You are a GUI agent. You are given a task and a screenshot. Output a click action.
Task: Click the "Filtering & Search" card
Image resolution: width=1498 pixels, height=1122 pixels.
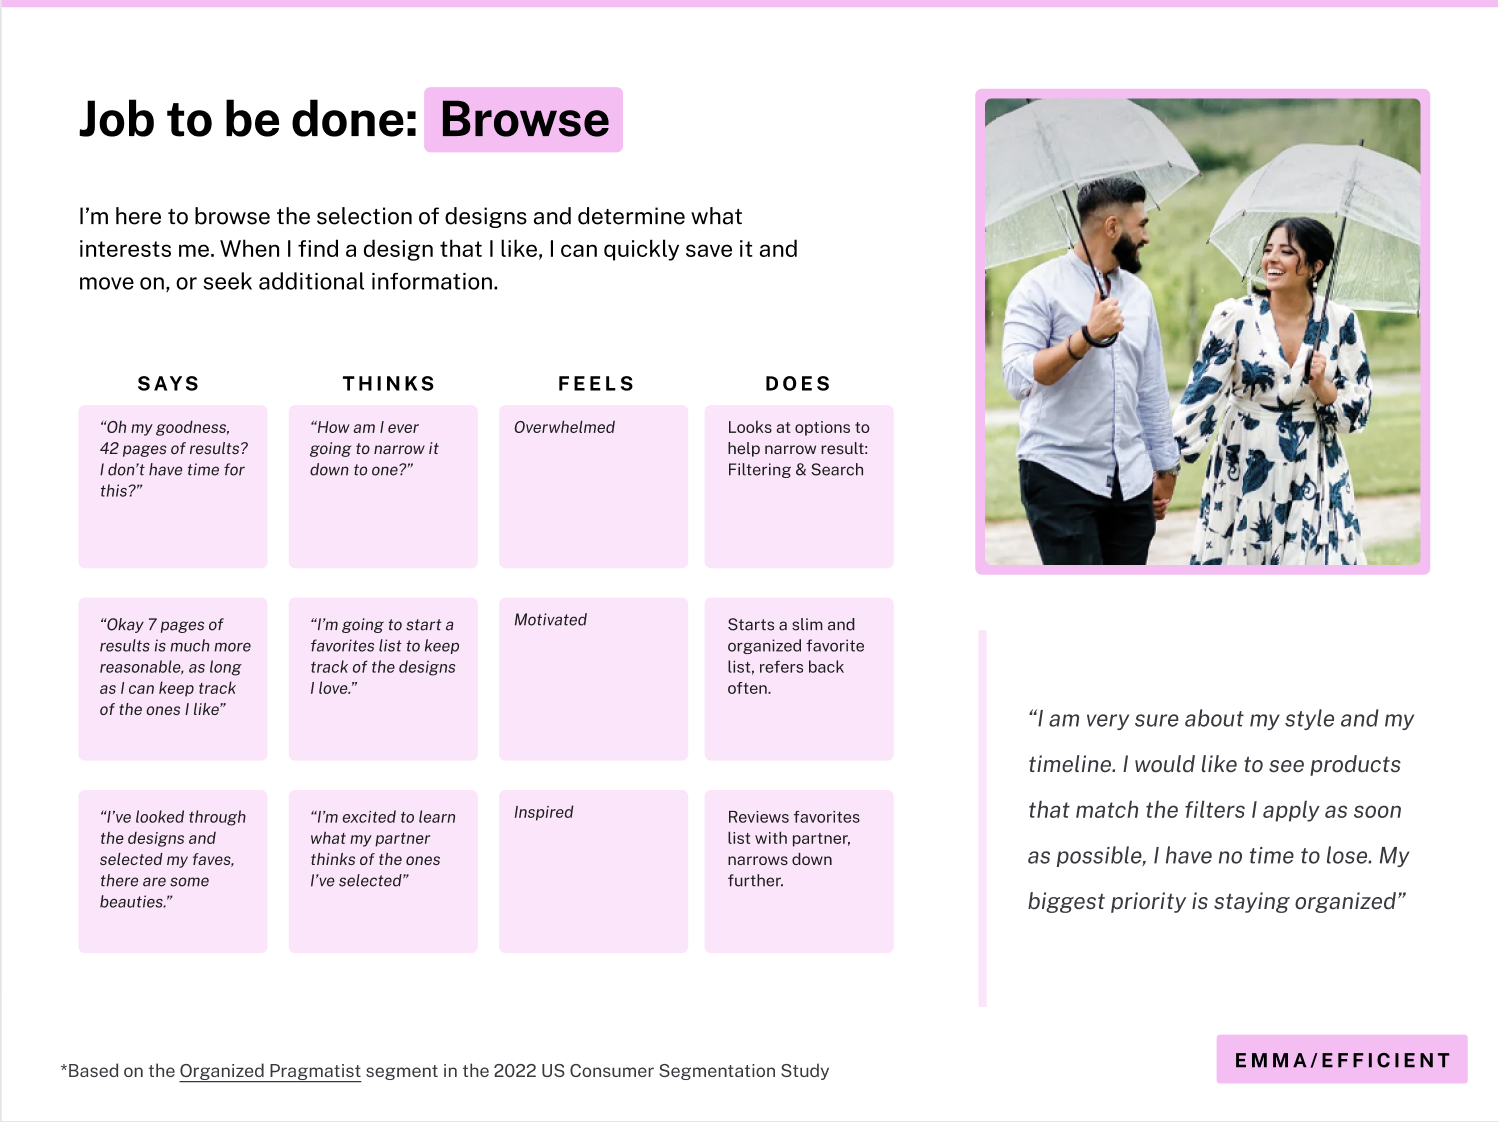799,487
